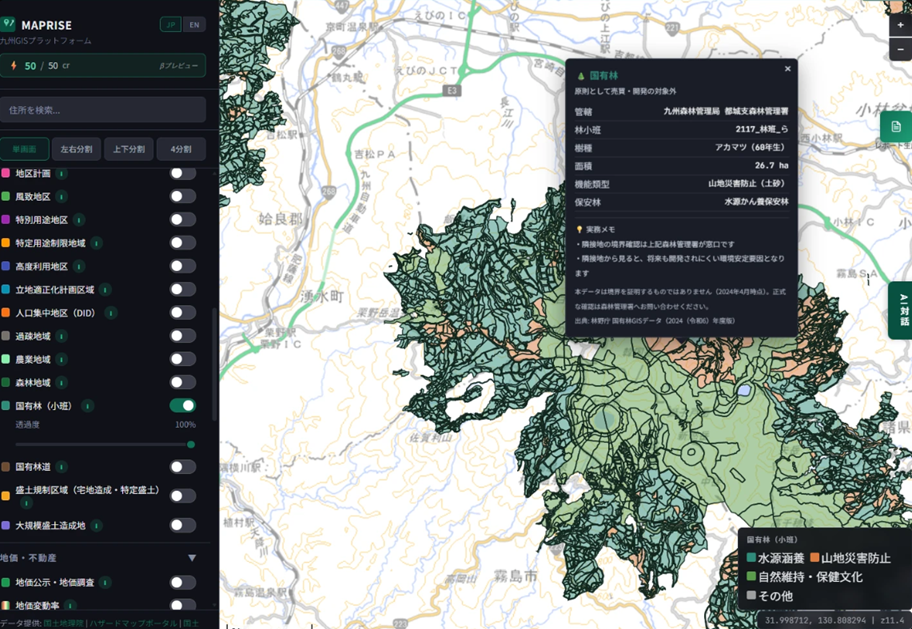Open info icon beside 高度利用地区
Viewport: 912px width, 629px height.
point(79,266)
